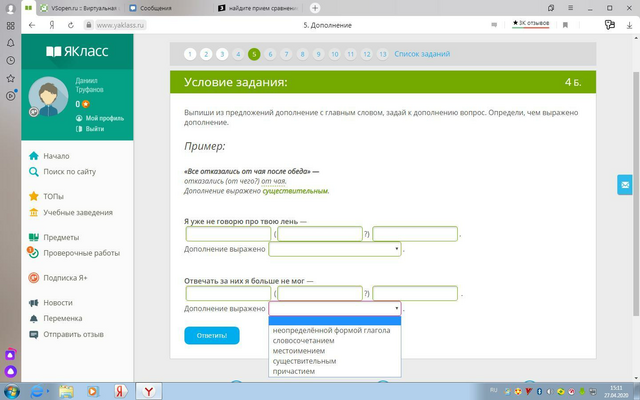Go to task number 7
Screen dimensions: 640x400
pyautogui.click(x=286, y=54)
